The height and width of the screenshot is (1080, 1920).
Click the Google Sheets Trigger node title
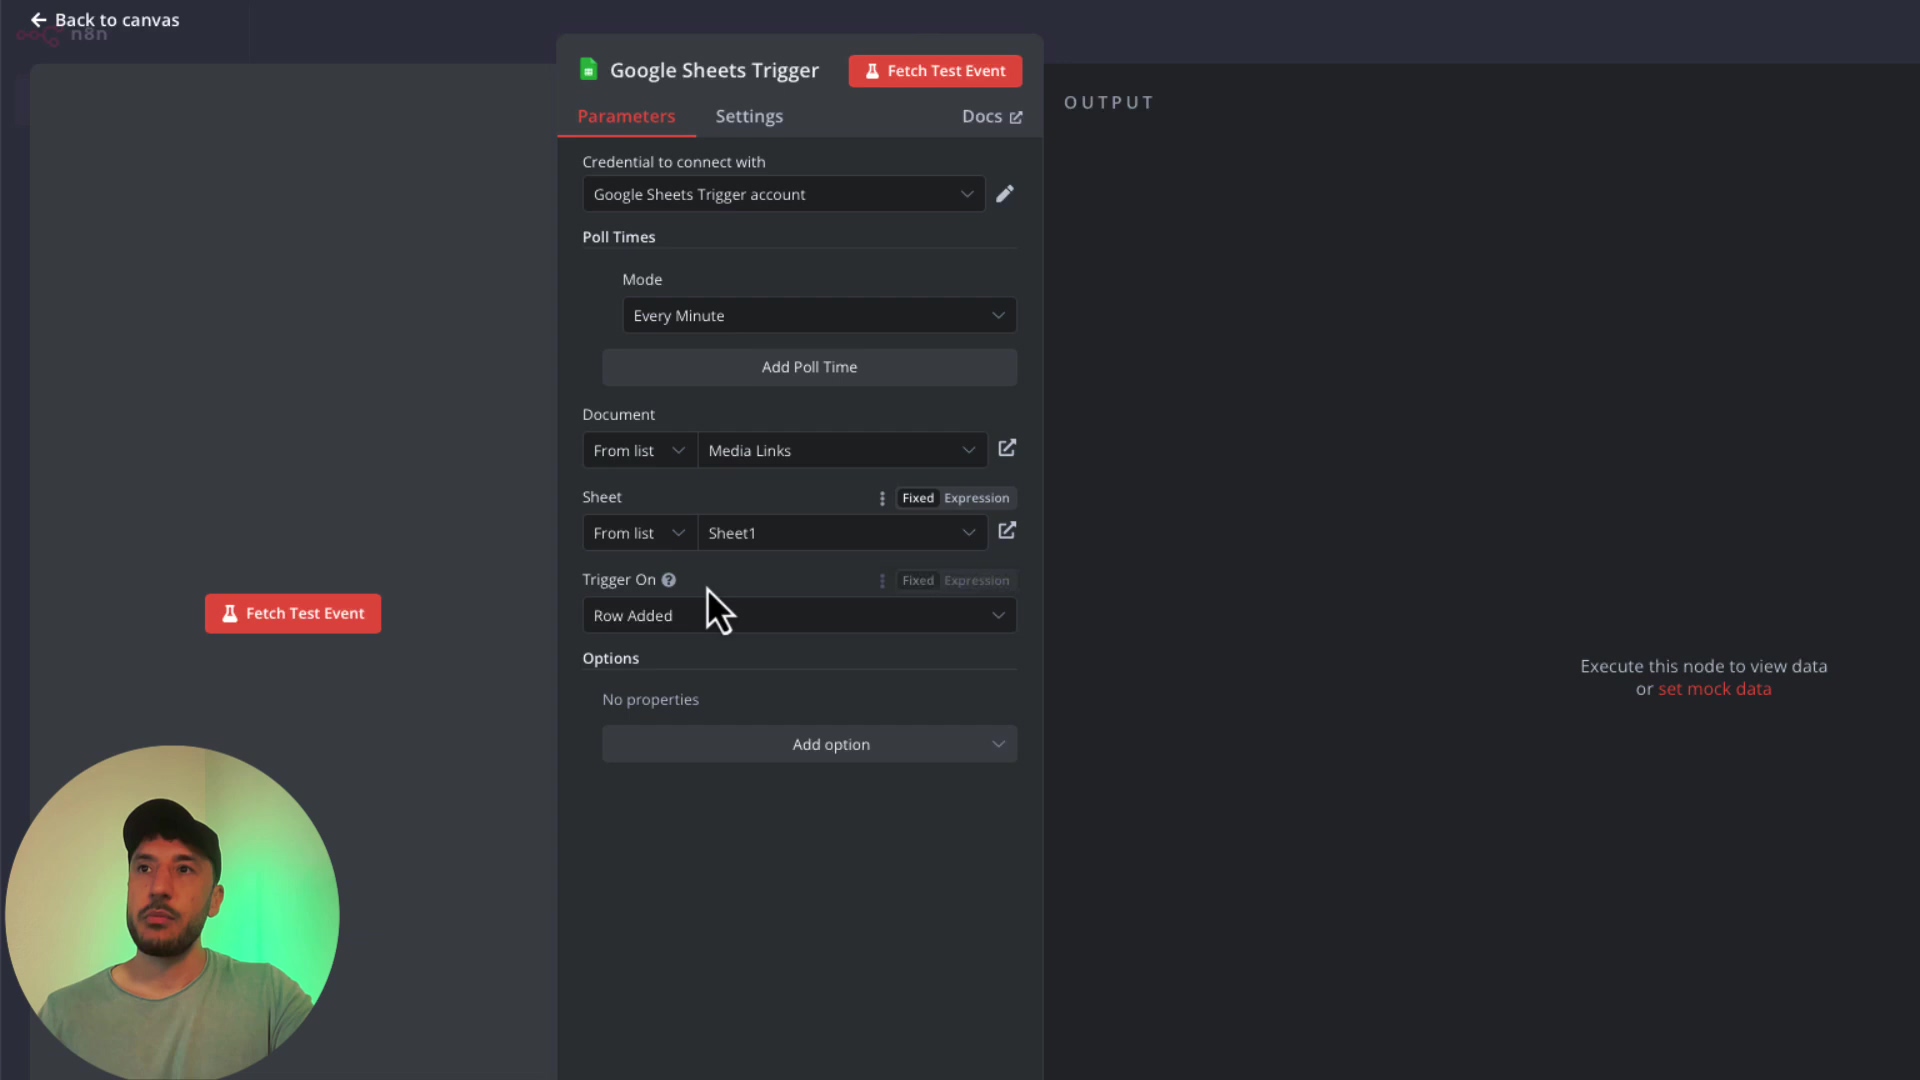[x=714, y=70]
